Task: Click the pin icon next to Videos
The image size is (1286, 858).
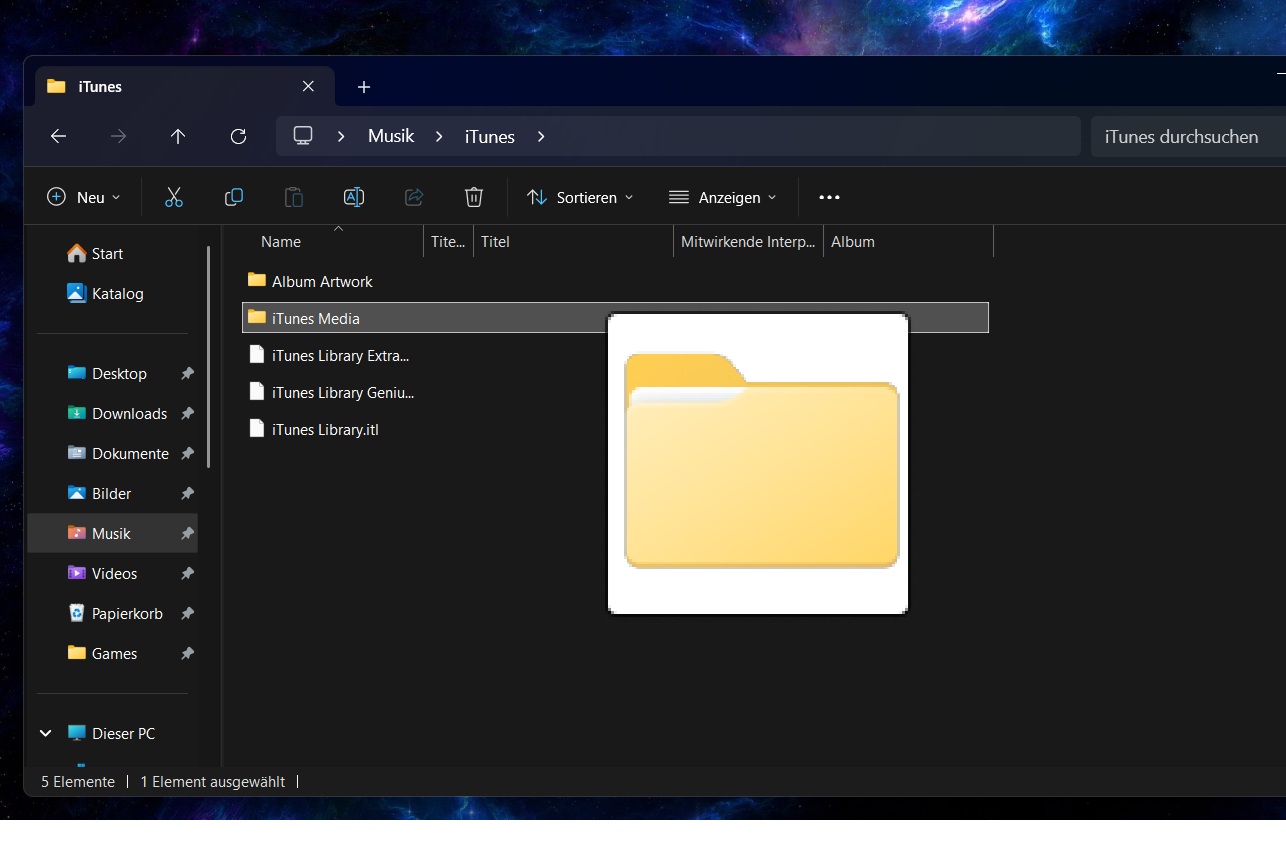Action: pyautogui.click(x=187, y=574)
